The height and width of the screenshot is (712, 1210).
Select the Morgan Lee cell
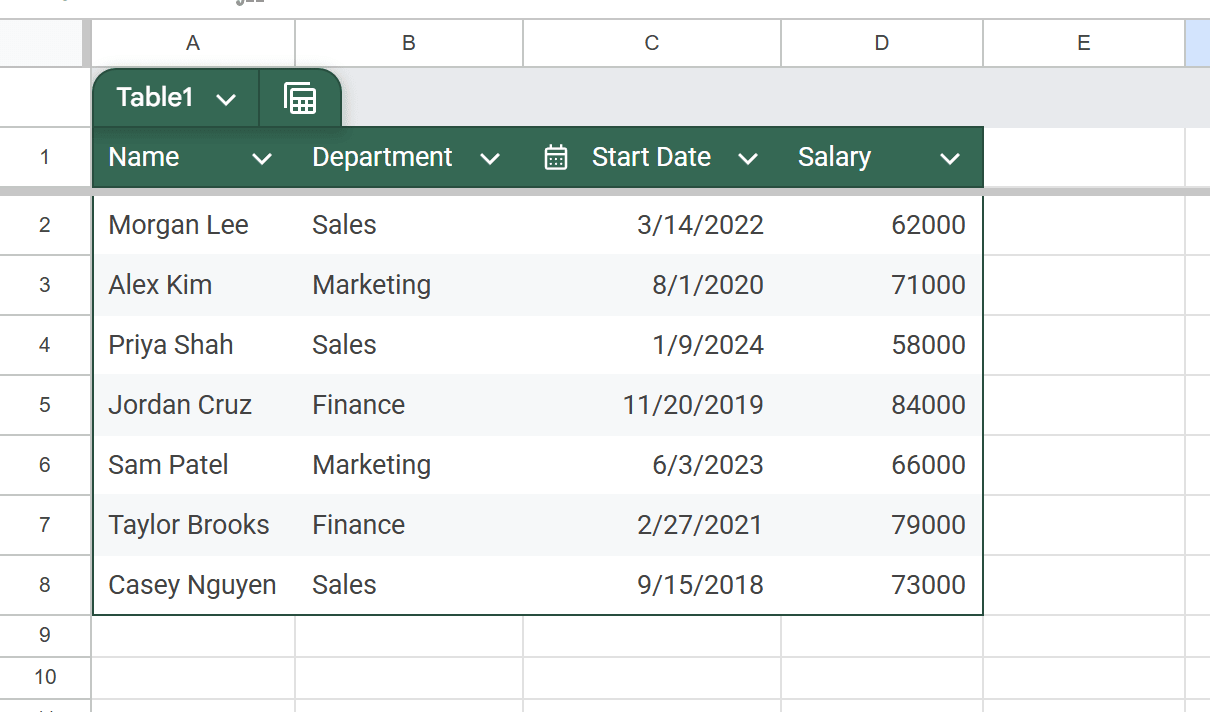pyautogui.click(x=193, y=225)
